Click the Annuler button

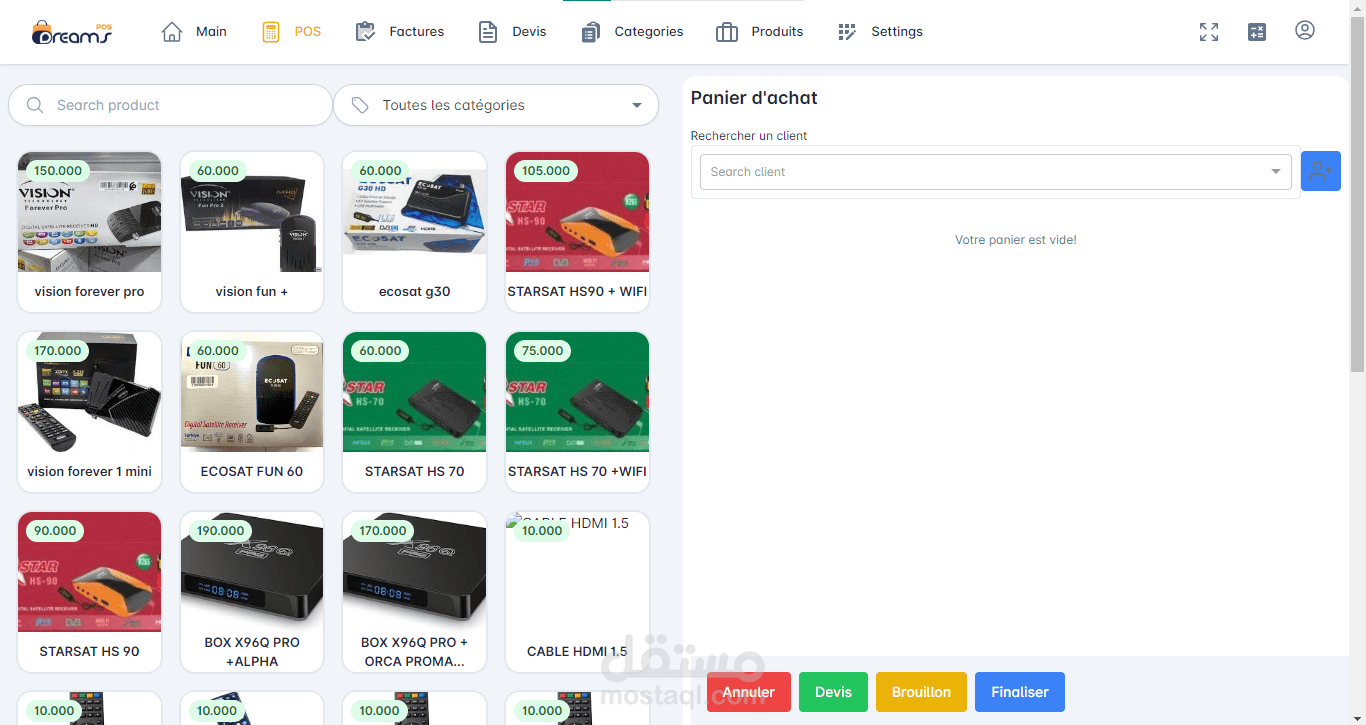click(x=749, y=692)
